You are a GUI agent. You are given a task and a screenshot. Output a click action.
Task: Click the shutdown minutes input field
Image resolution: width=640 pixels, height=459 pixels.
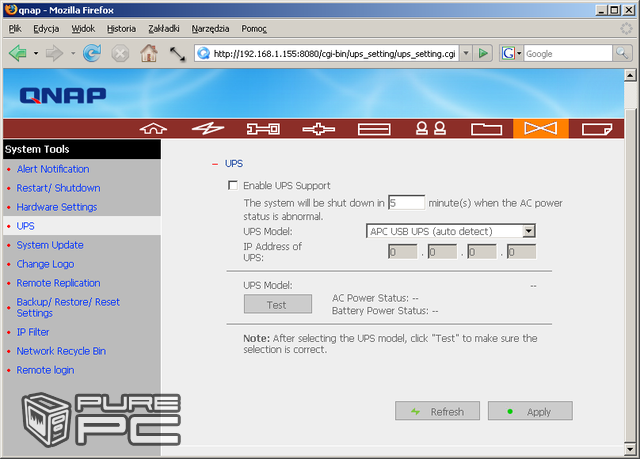click(406, 202)
